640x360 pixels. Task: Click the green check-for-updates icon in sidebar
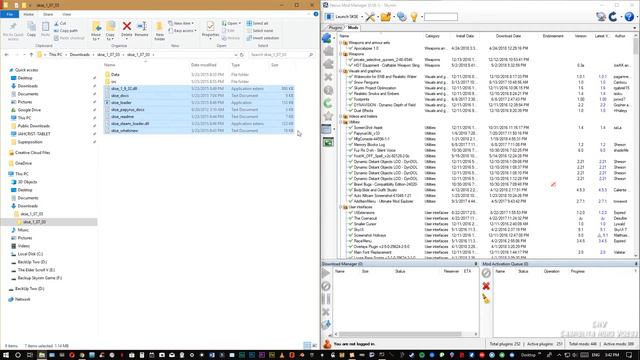pos(328,103)
